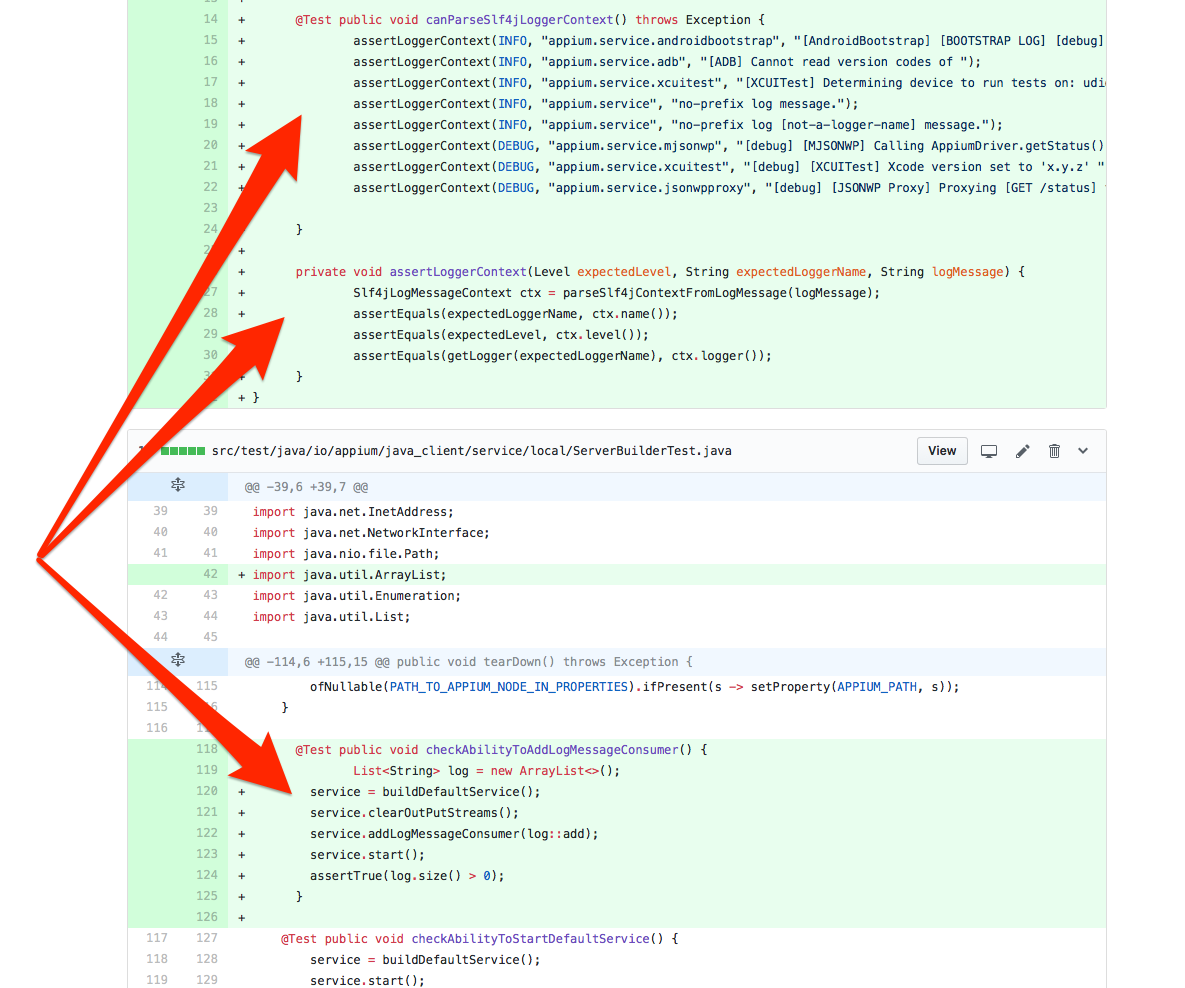Select line number 118 of checkAbilityToAddLogMessageConsumer
Screen dimensions: 1185x988
(206, 749)
